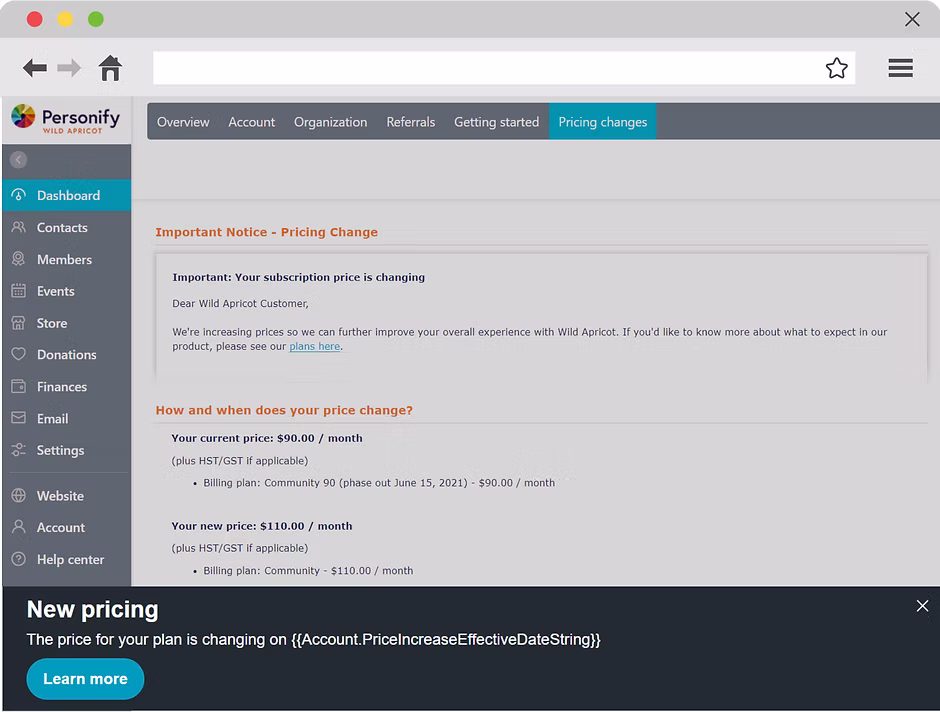This screenshot has height=712, width=940.
Task: Switch to Getting started tab
Action: (496, 122)
